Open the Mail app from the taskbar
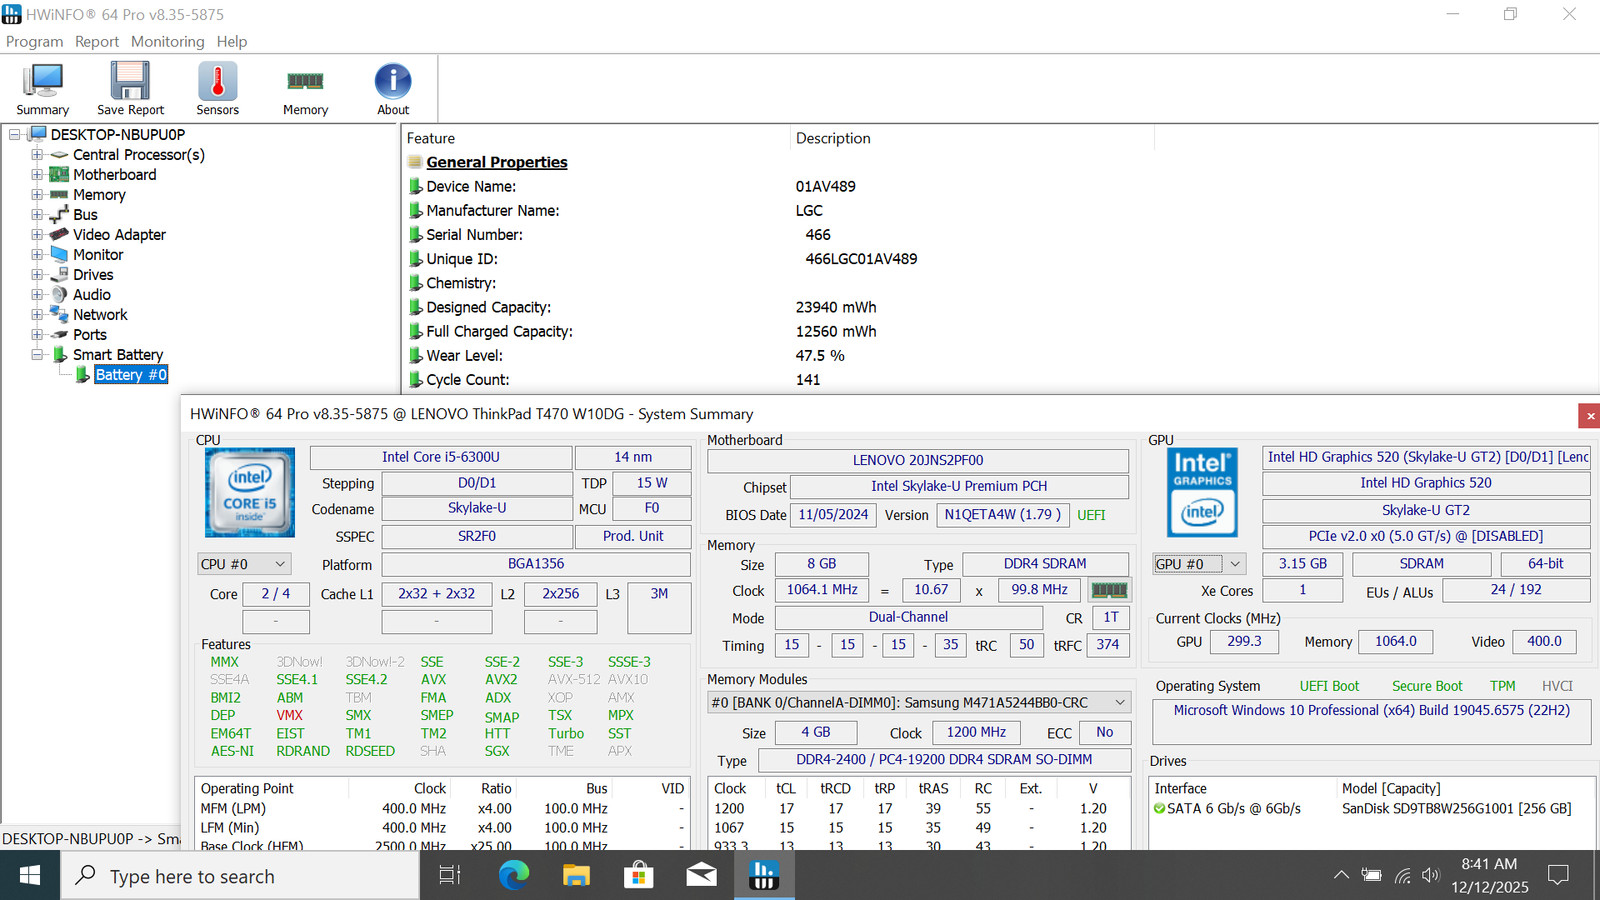Screen dimensions: 1600x900 (x=701, y=876)
